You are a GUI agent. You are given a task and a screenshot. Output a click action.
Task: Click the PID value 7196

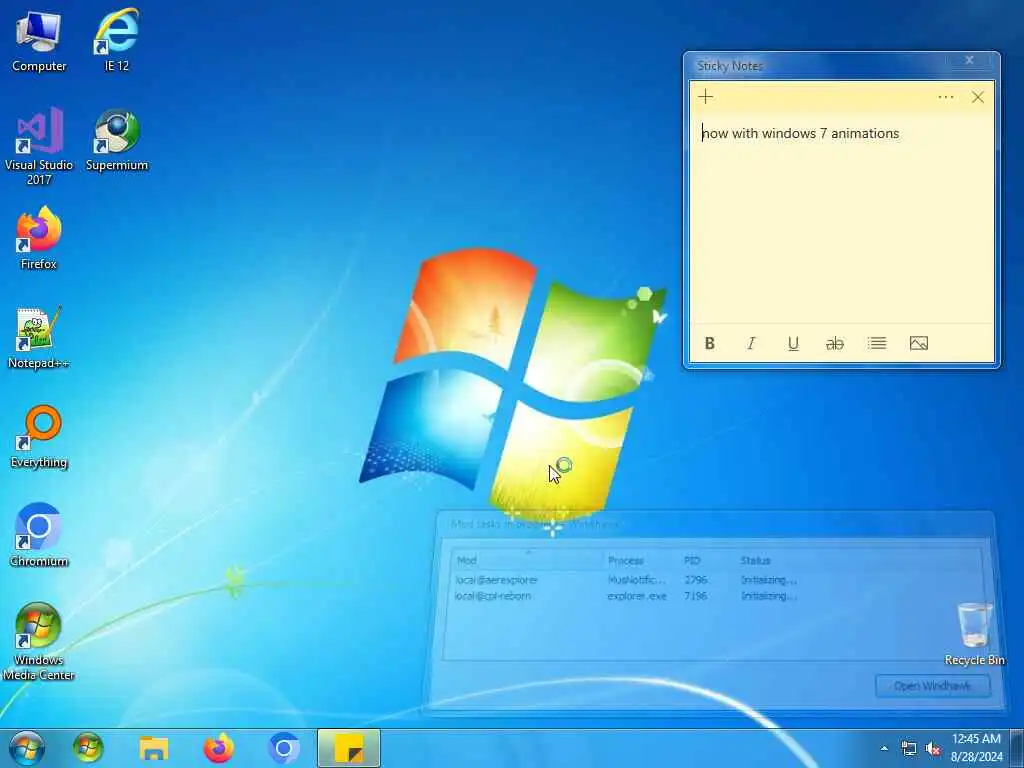point(696,596)
